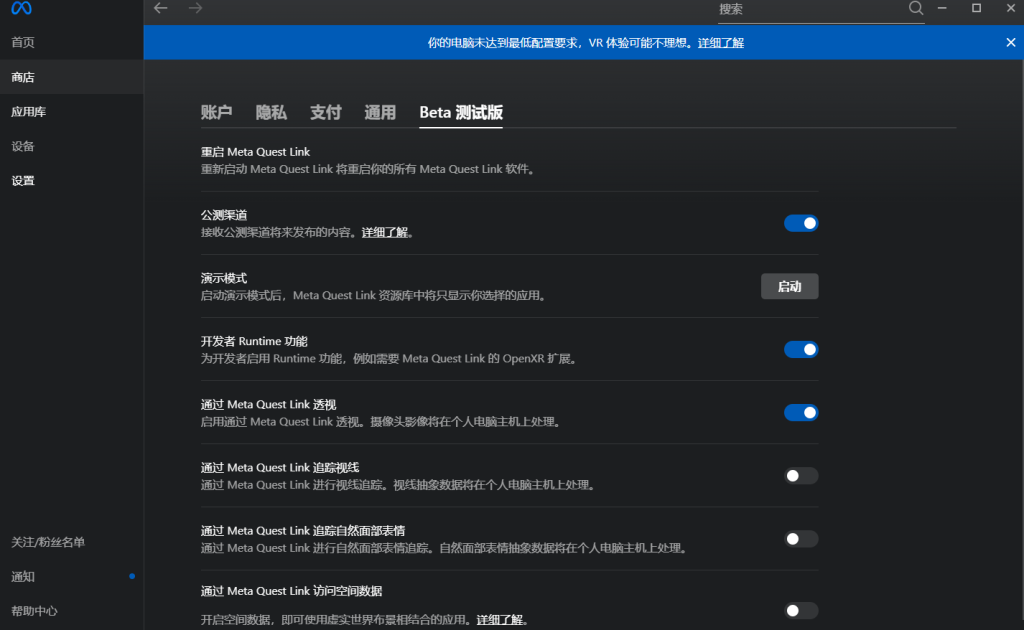Click 详细了解 link under 公测渠道
The height and width of the screenshot is (630, 1024).
click(385, 232)
